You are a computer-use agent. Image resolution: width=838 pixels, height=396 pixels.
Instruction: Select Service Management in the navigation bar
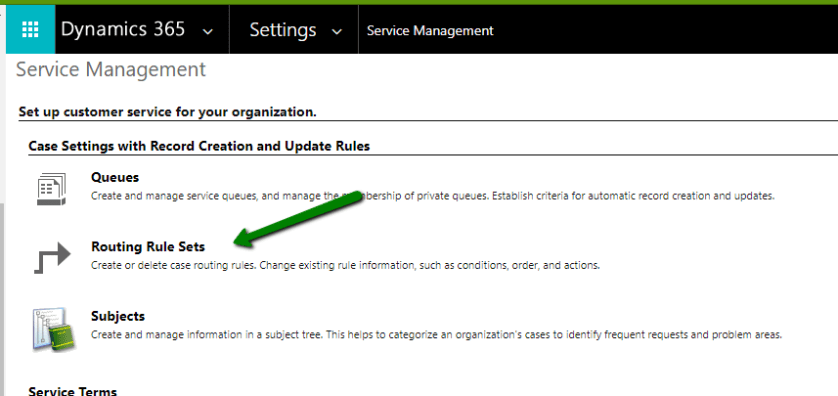[x=430, y=30]
